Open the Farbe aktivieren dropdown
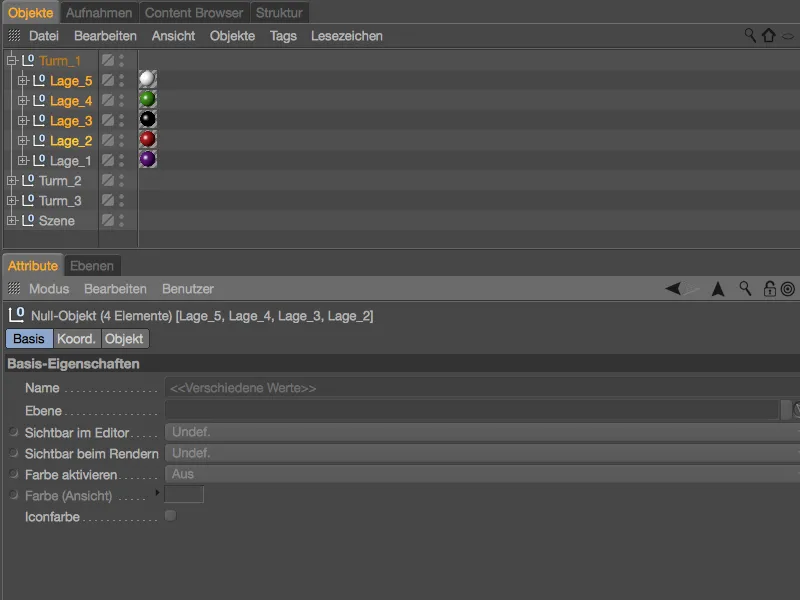Image resolution: width=800 pixels, height=600 pixels. [482, 474]
